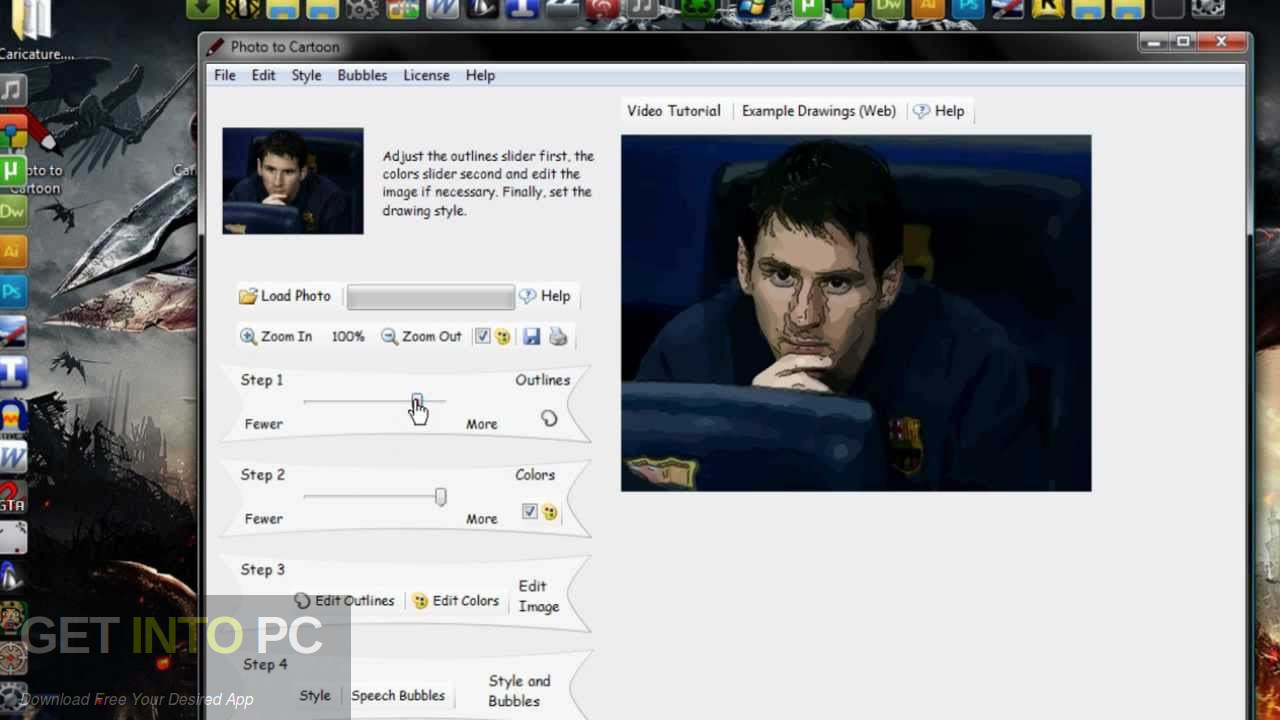Click Help next to Example Drawings
This screenshot has width=1280, height=720.
click(x=939, y=111)
